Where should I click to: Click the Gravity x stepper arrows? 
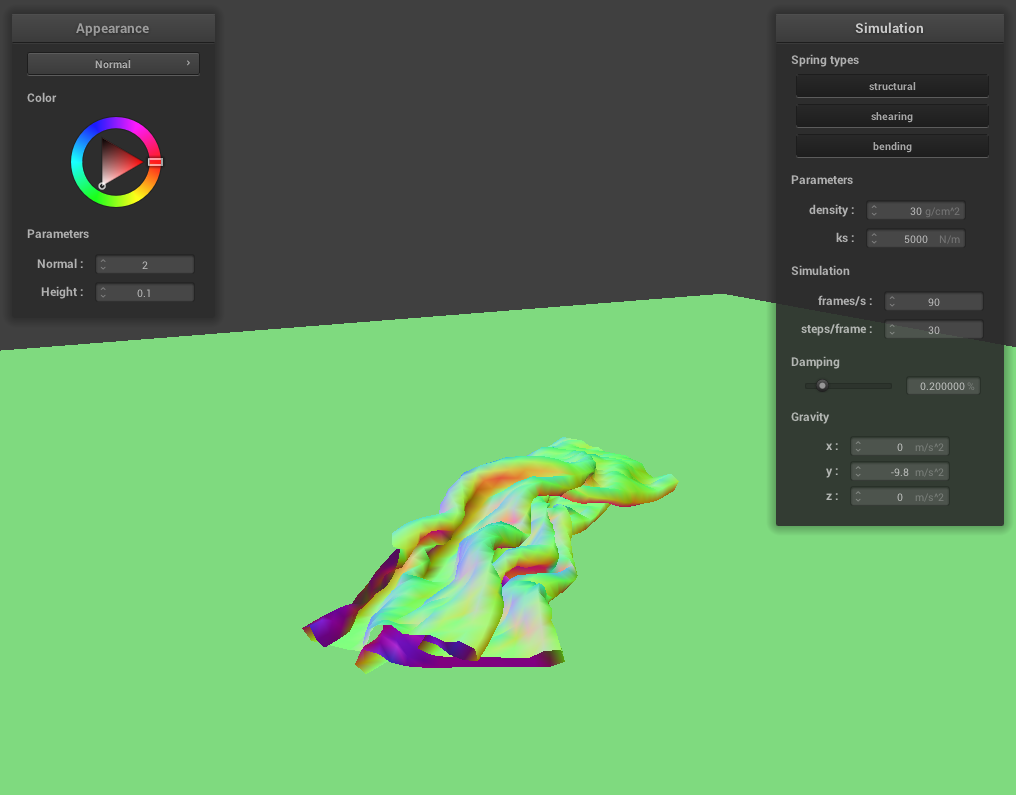click(858, 446)
